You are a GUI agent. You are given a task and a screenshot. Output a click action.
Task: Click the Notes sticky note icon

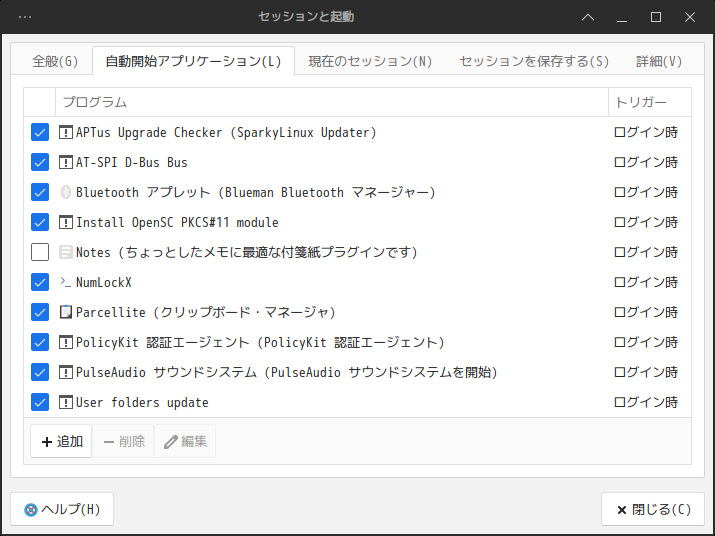(66, 252)
